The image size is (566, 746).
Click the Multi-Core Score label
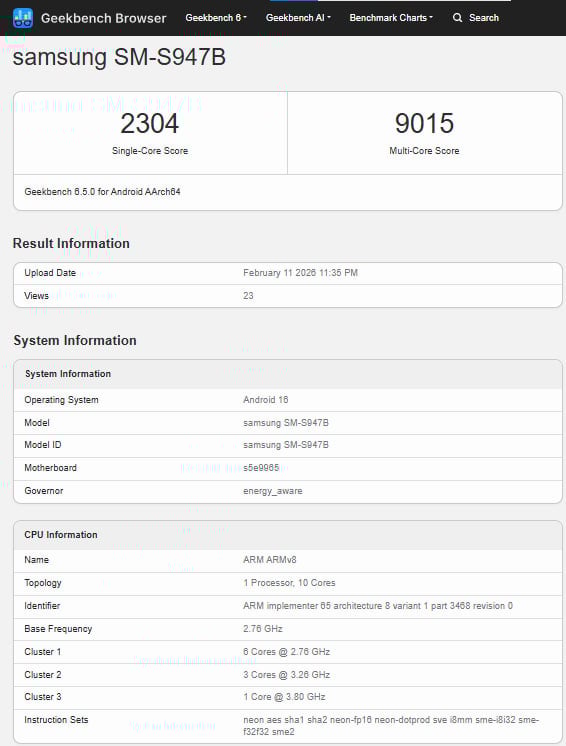tap(424, 151)
